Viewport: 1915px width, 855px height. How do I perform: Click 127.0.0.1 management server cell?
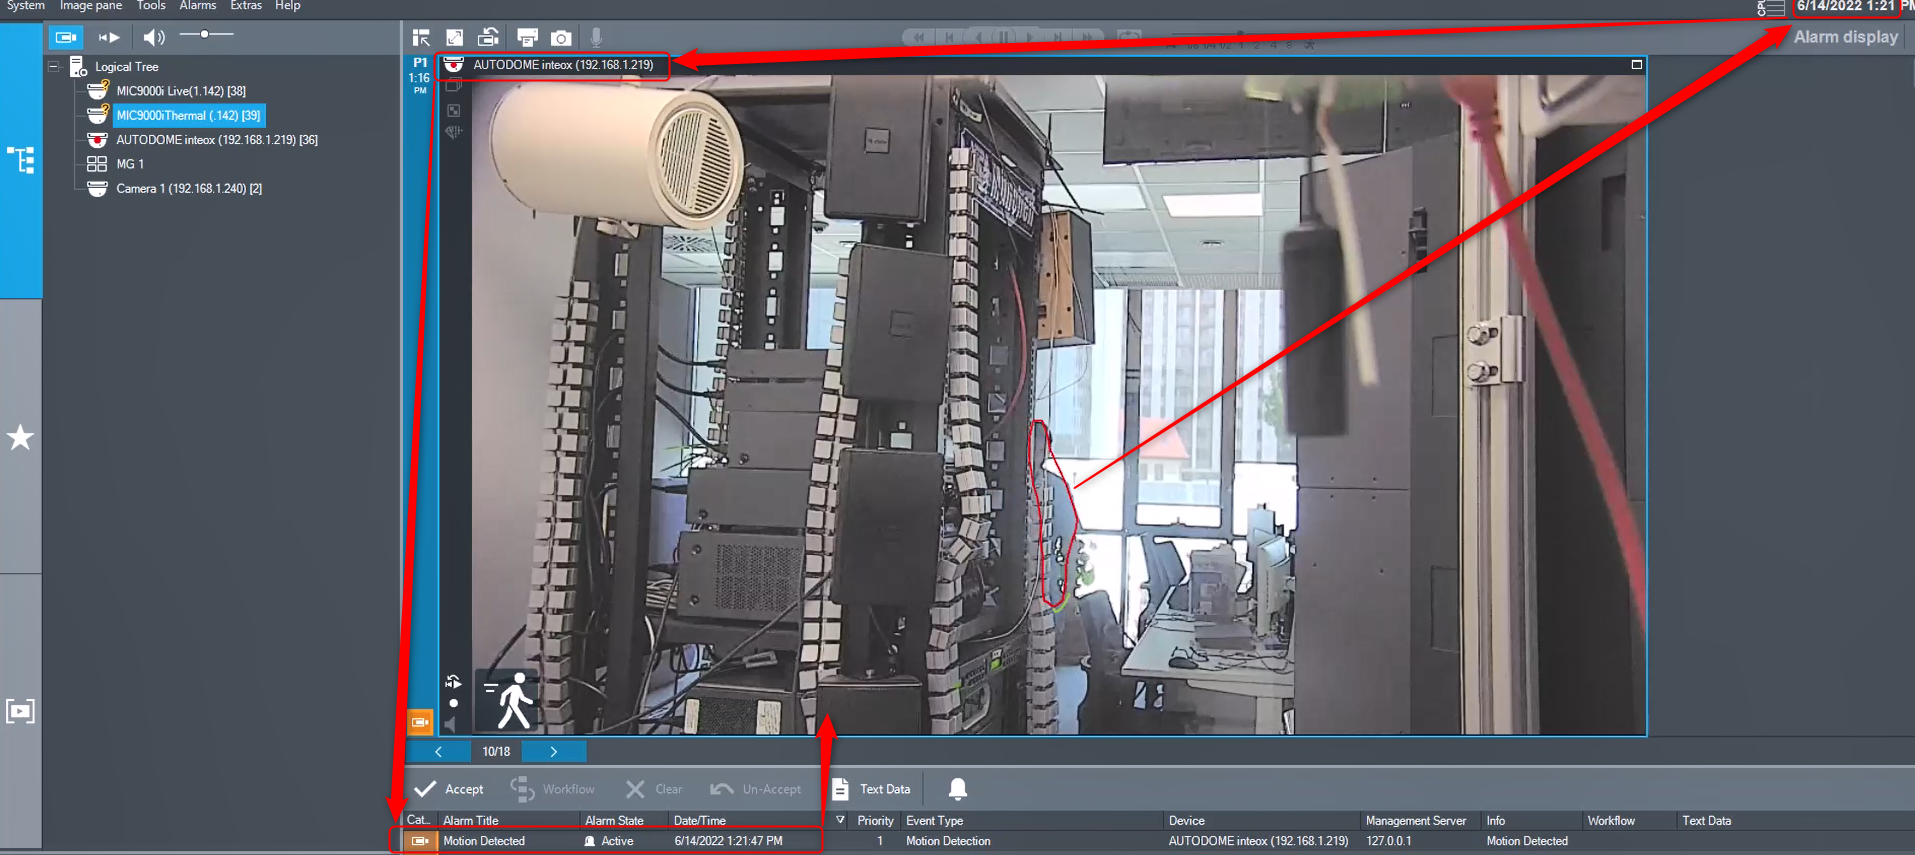click(x=1388, y=842)
